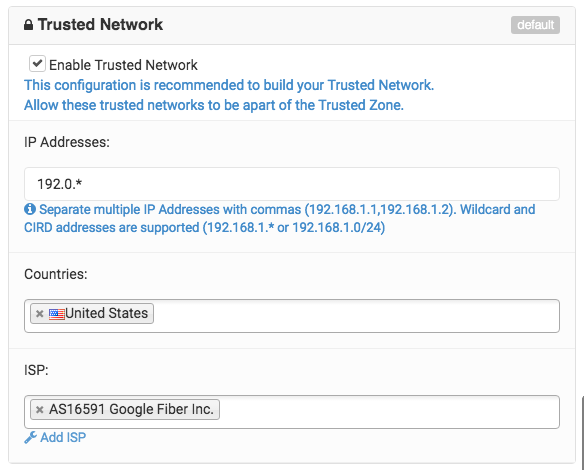Click the ISP label
Screen dimensions: 584x470
[36, 370]
